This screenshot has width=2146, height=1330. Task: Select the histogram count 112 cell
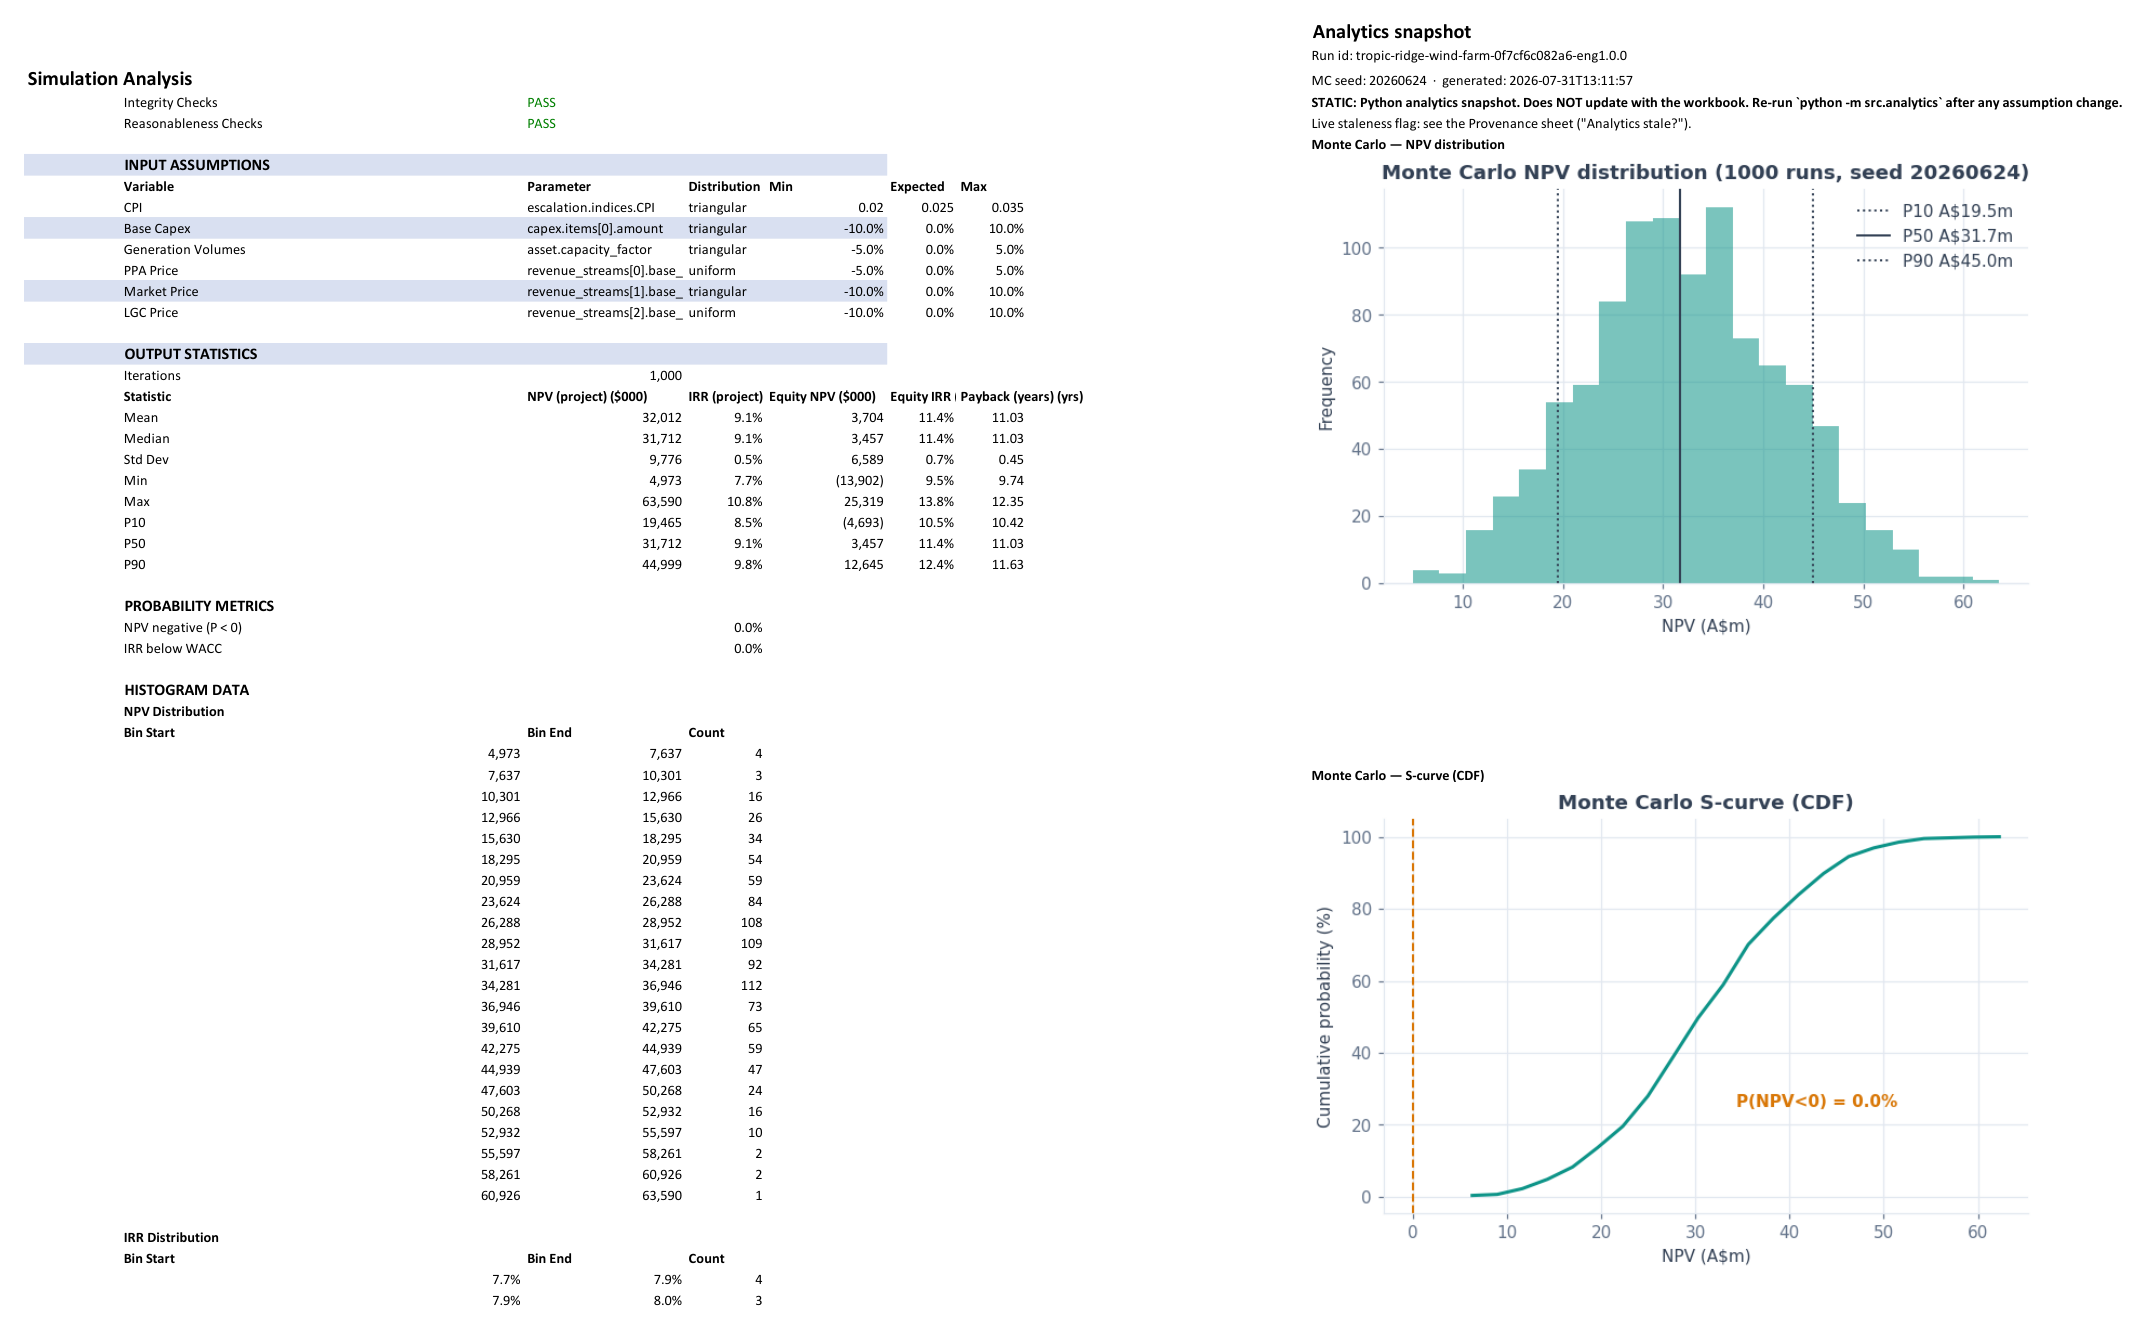coord(751,986)
